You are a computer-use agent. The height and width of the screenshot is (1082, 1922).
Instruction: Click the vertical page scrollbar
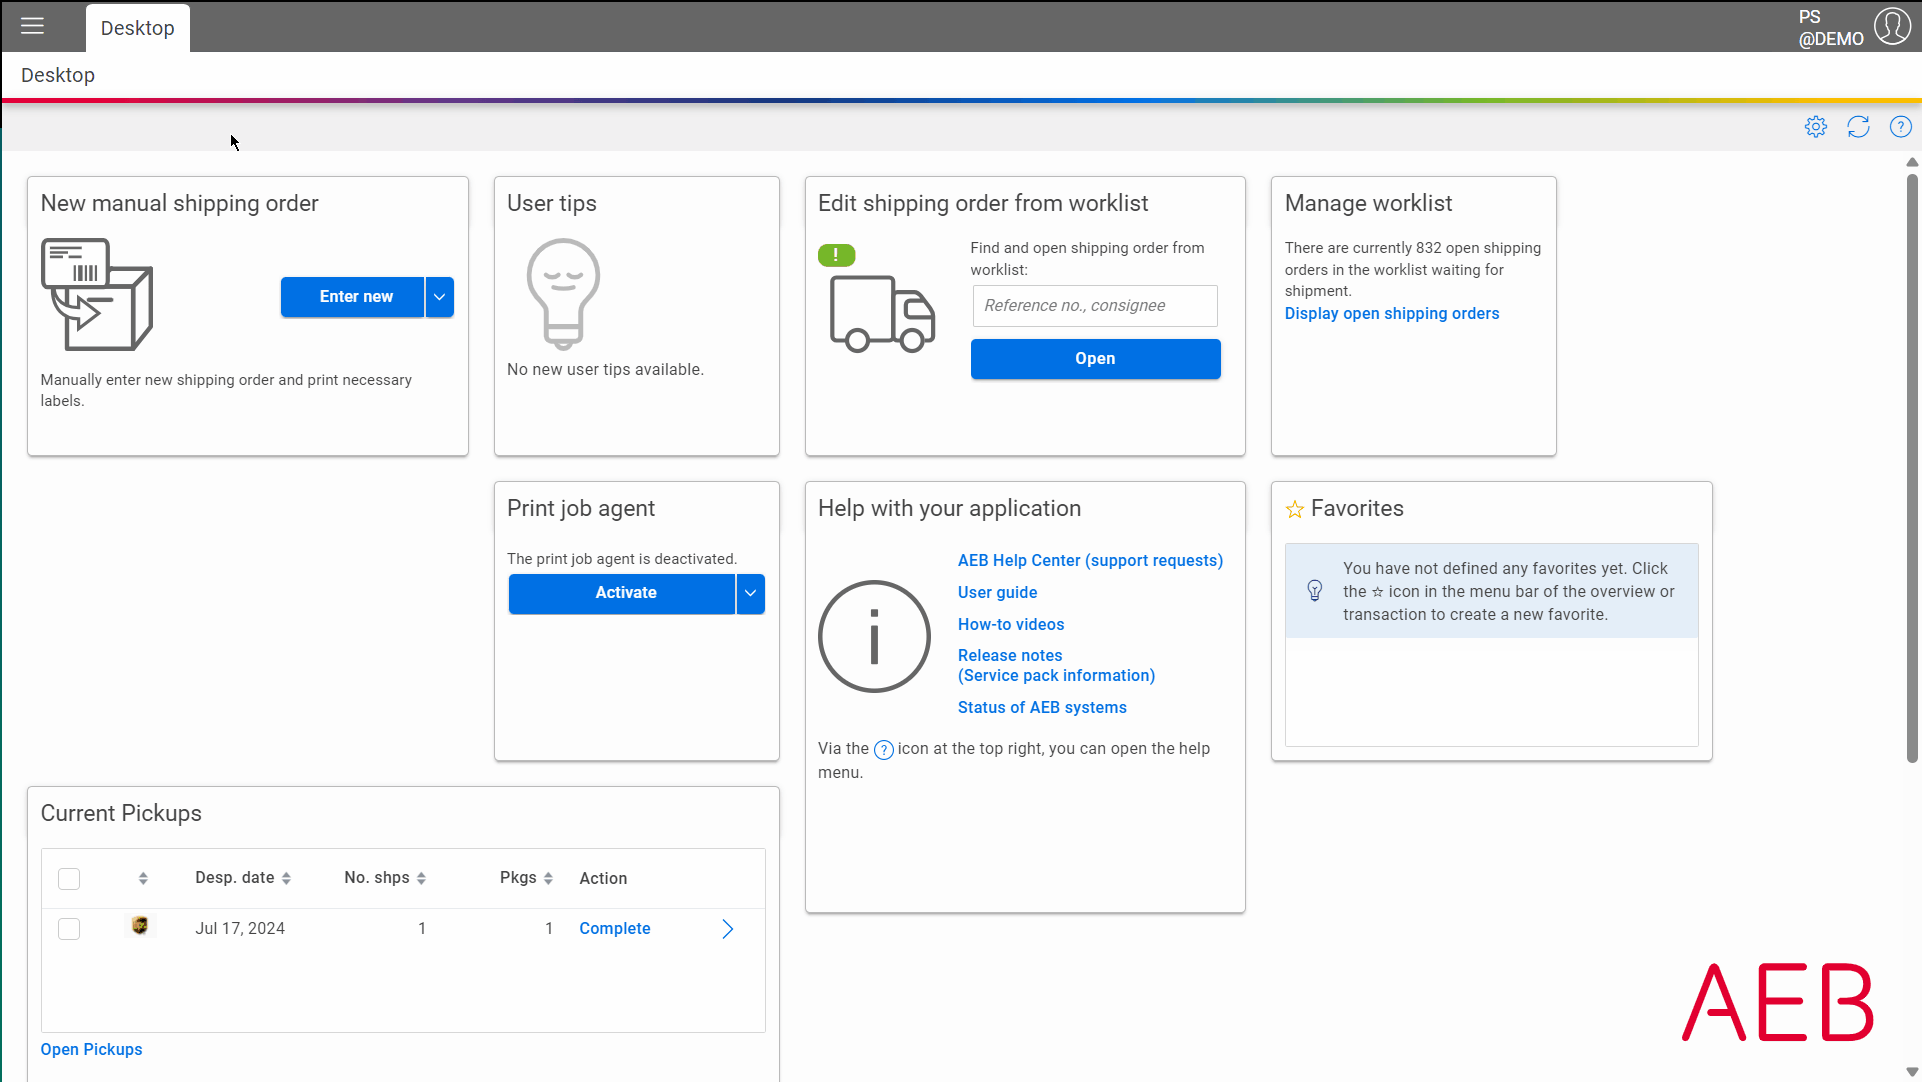pos(1912,468)
